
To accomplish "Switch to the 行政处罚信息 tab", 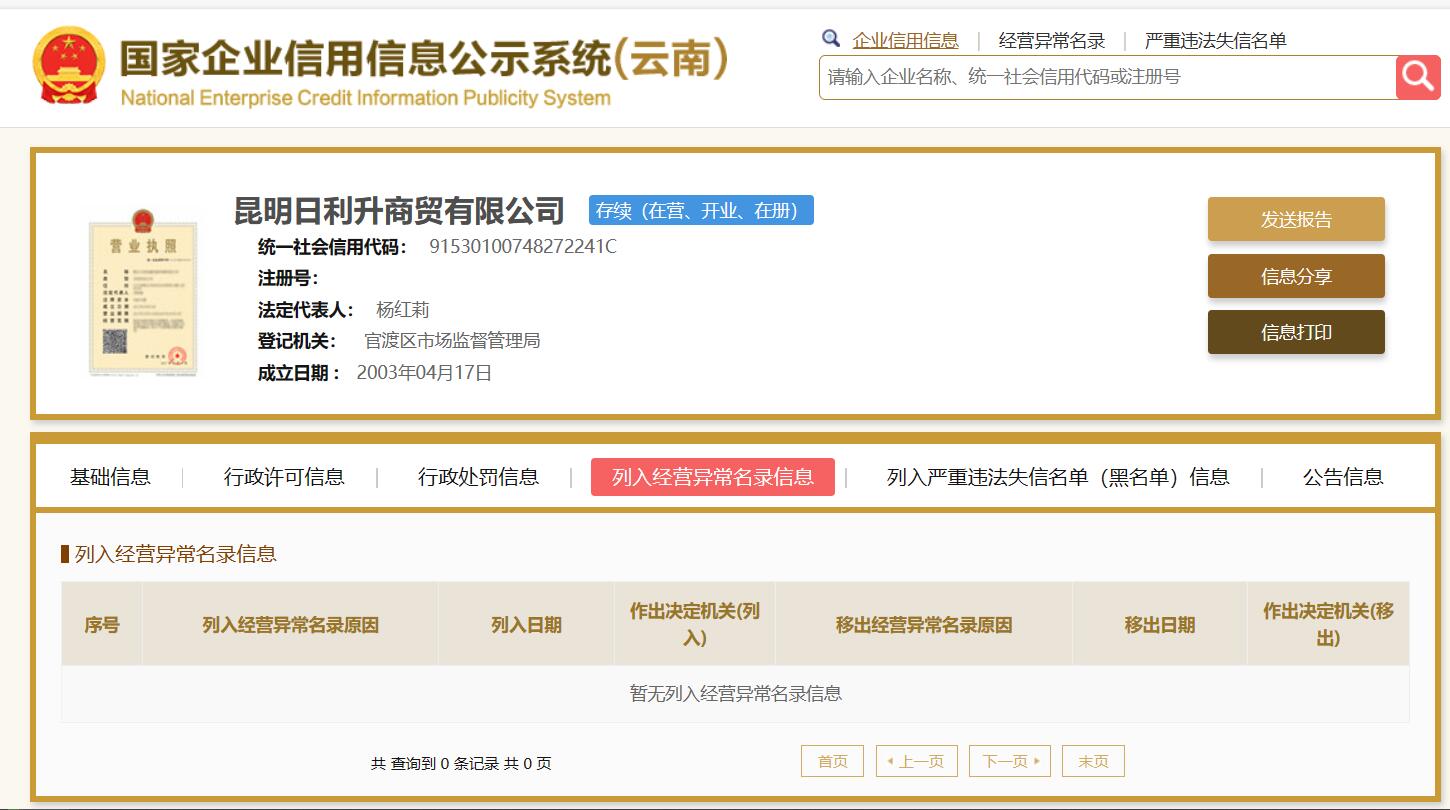I will pos(478,477).
